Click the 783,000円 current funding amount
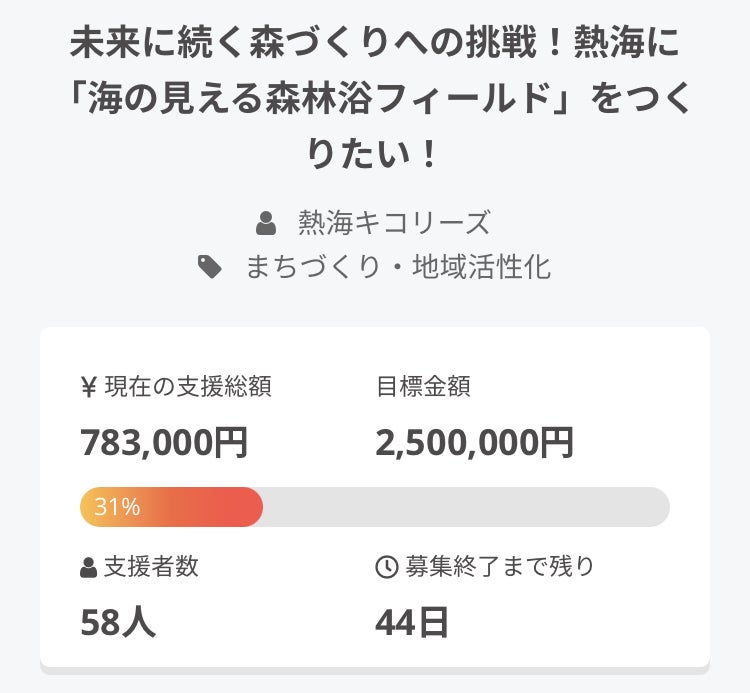The image size is (750, 693). coord(164,441)
